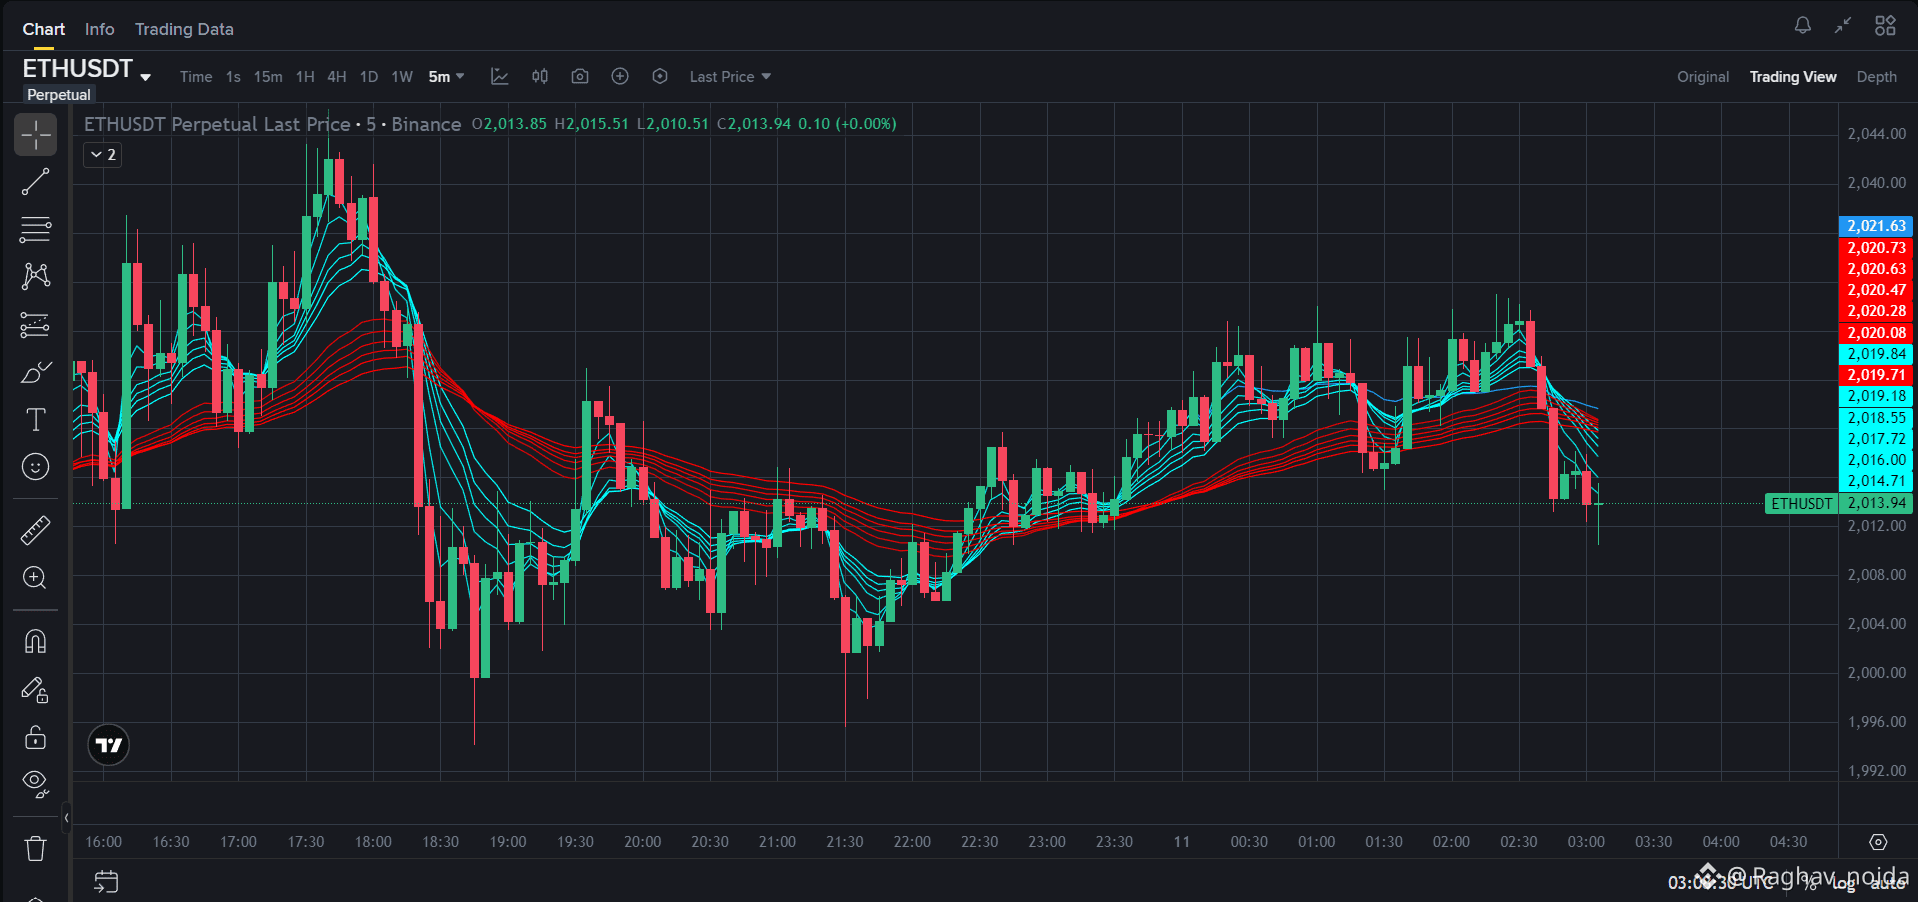Select the 1D timeframe button
Screen dimensions: 1918x902
pos(368,77)
